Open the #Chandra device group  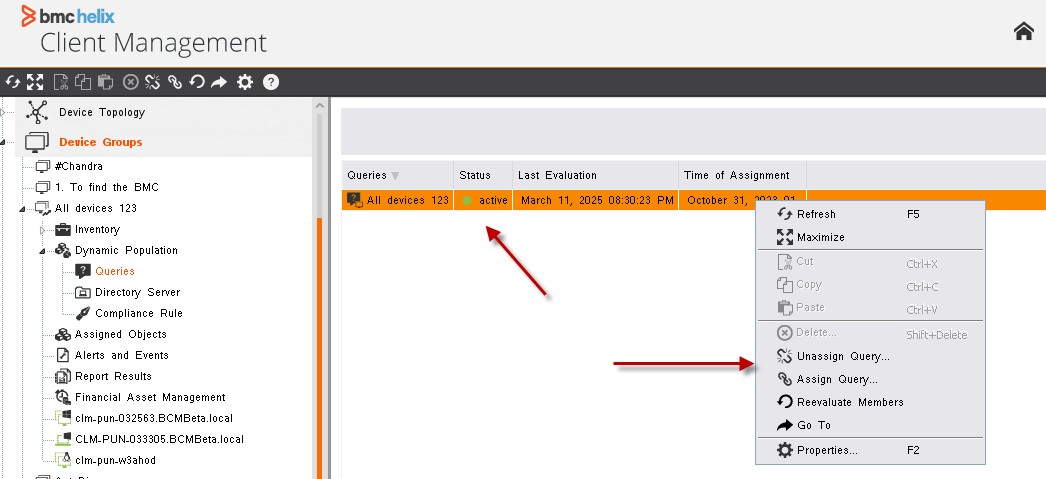coord(79,166)
